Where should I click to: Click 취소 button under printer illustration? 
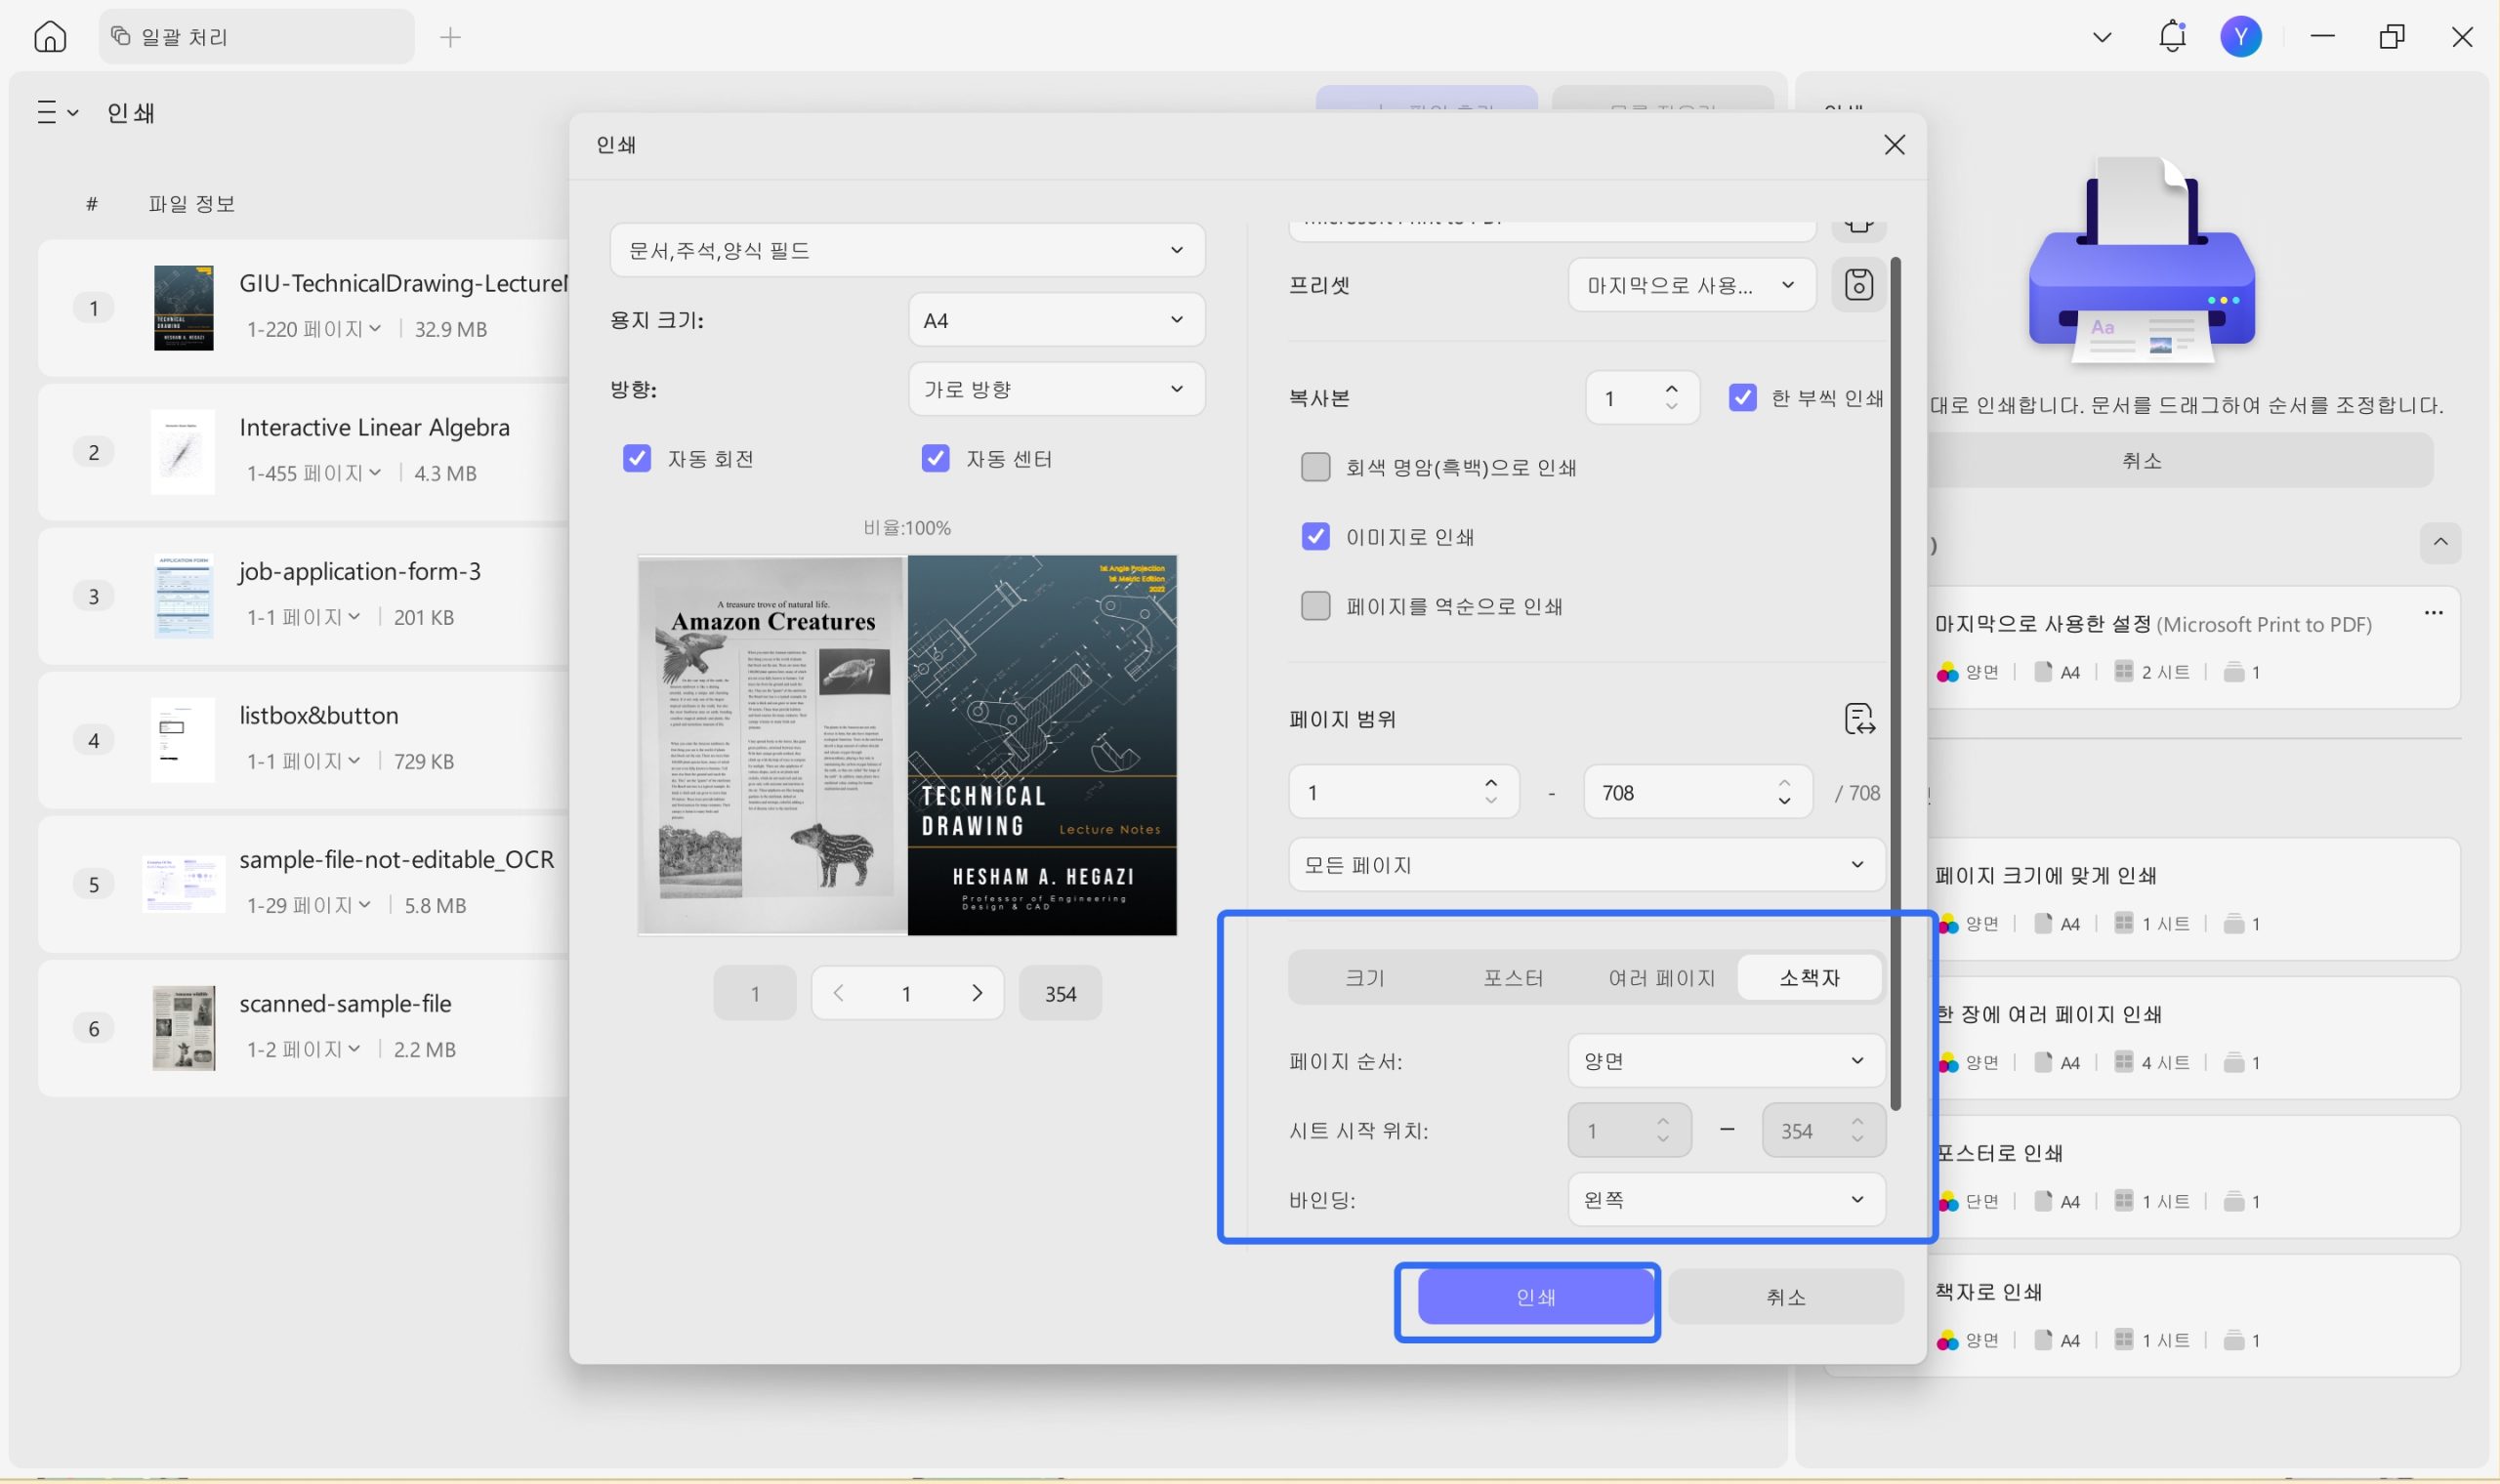2140,461
